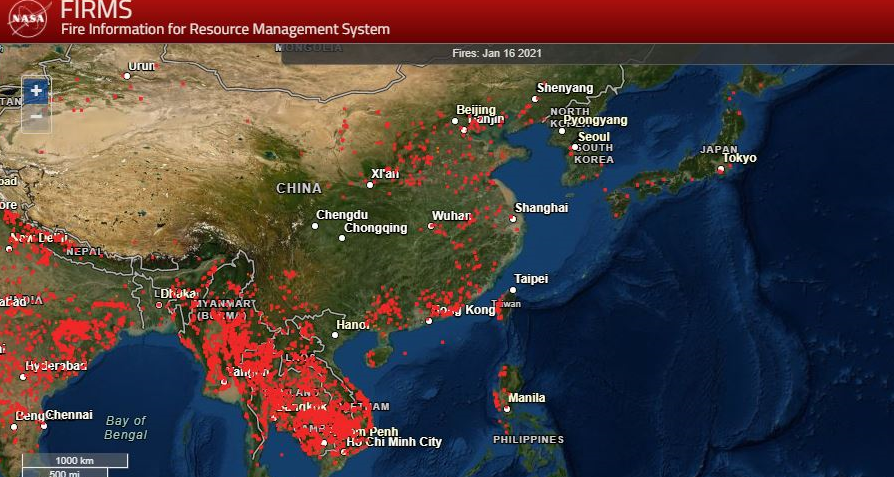Select the Pyongyang city label
The height and width of the screenshot is (477, 894).
click(x=595, y=120)
